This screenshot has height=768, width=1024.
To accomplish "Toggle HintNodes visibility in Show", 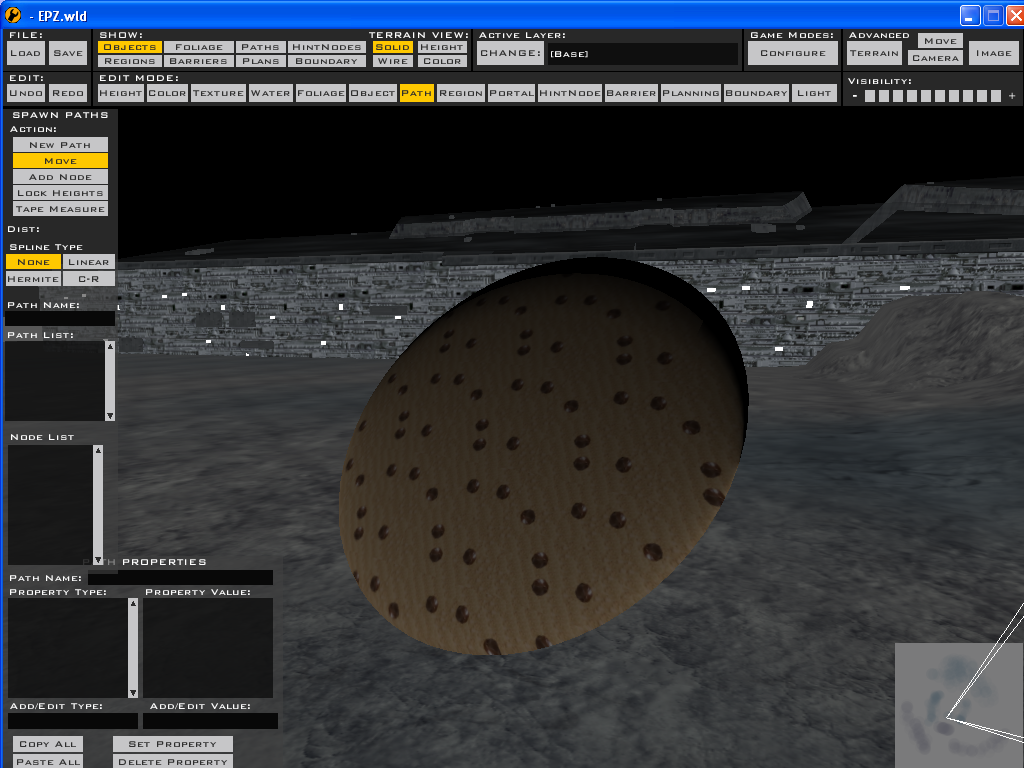I will click(327, 47).
